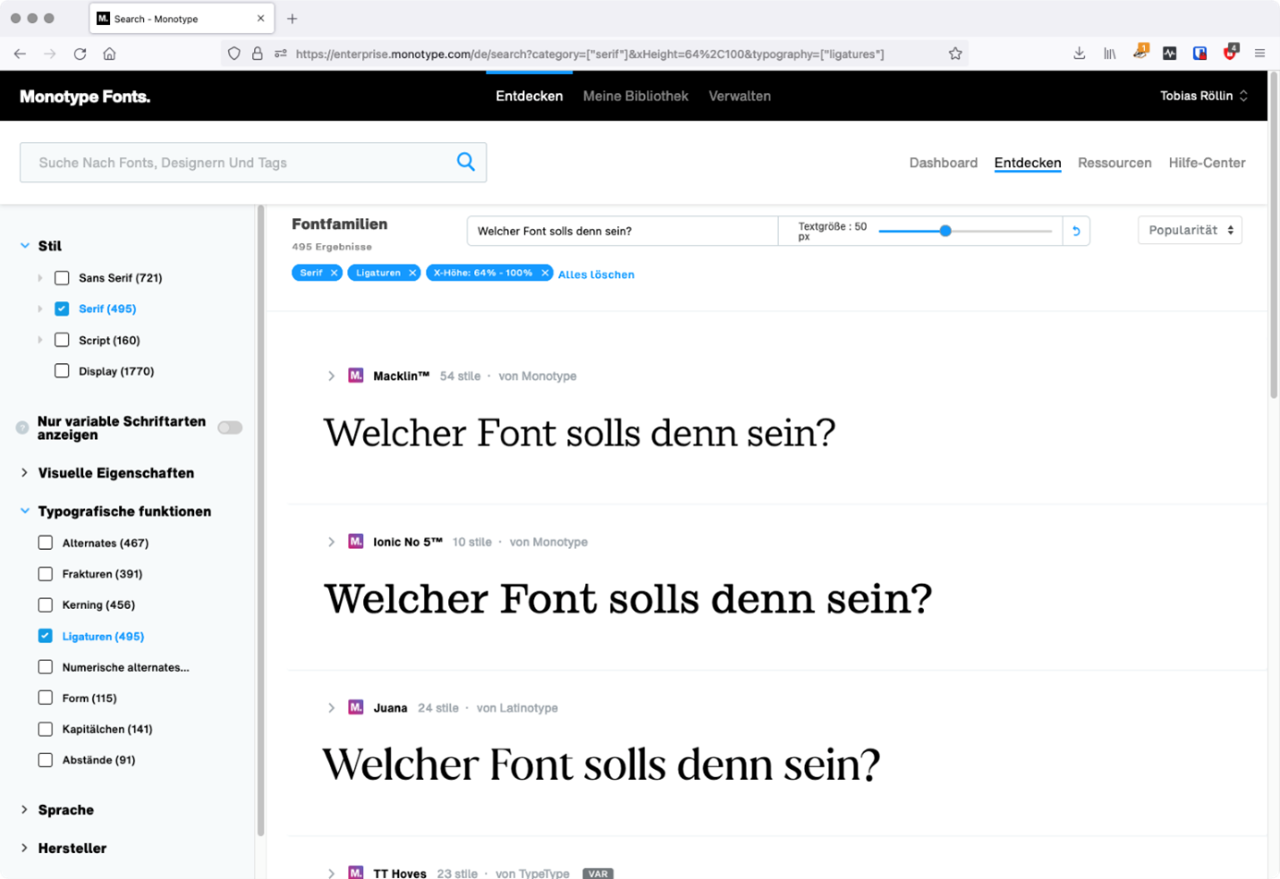
Task: Collapse the Stil filter section
Action: click(25, 246)
